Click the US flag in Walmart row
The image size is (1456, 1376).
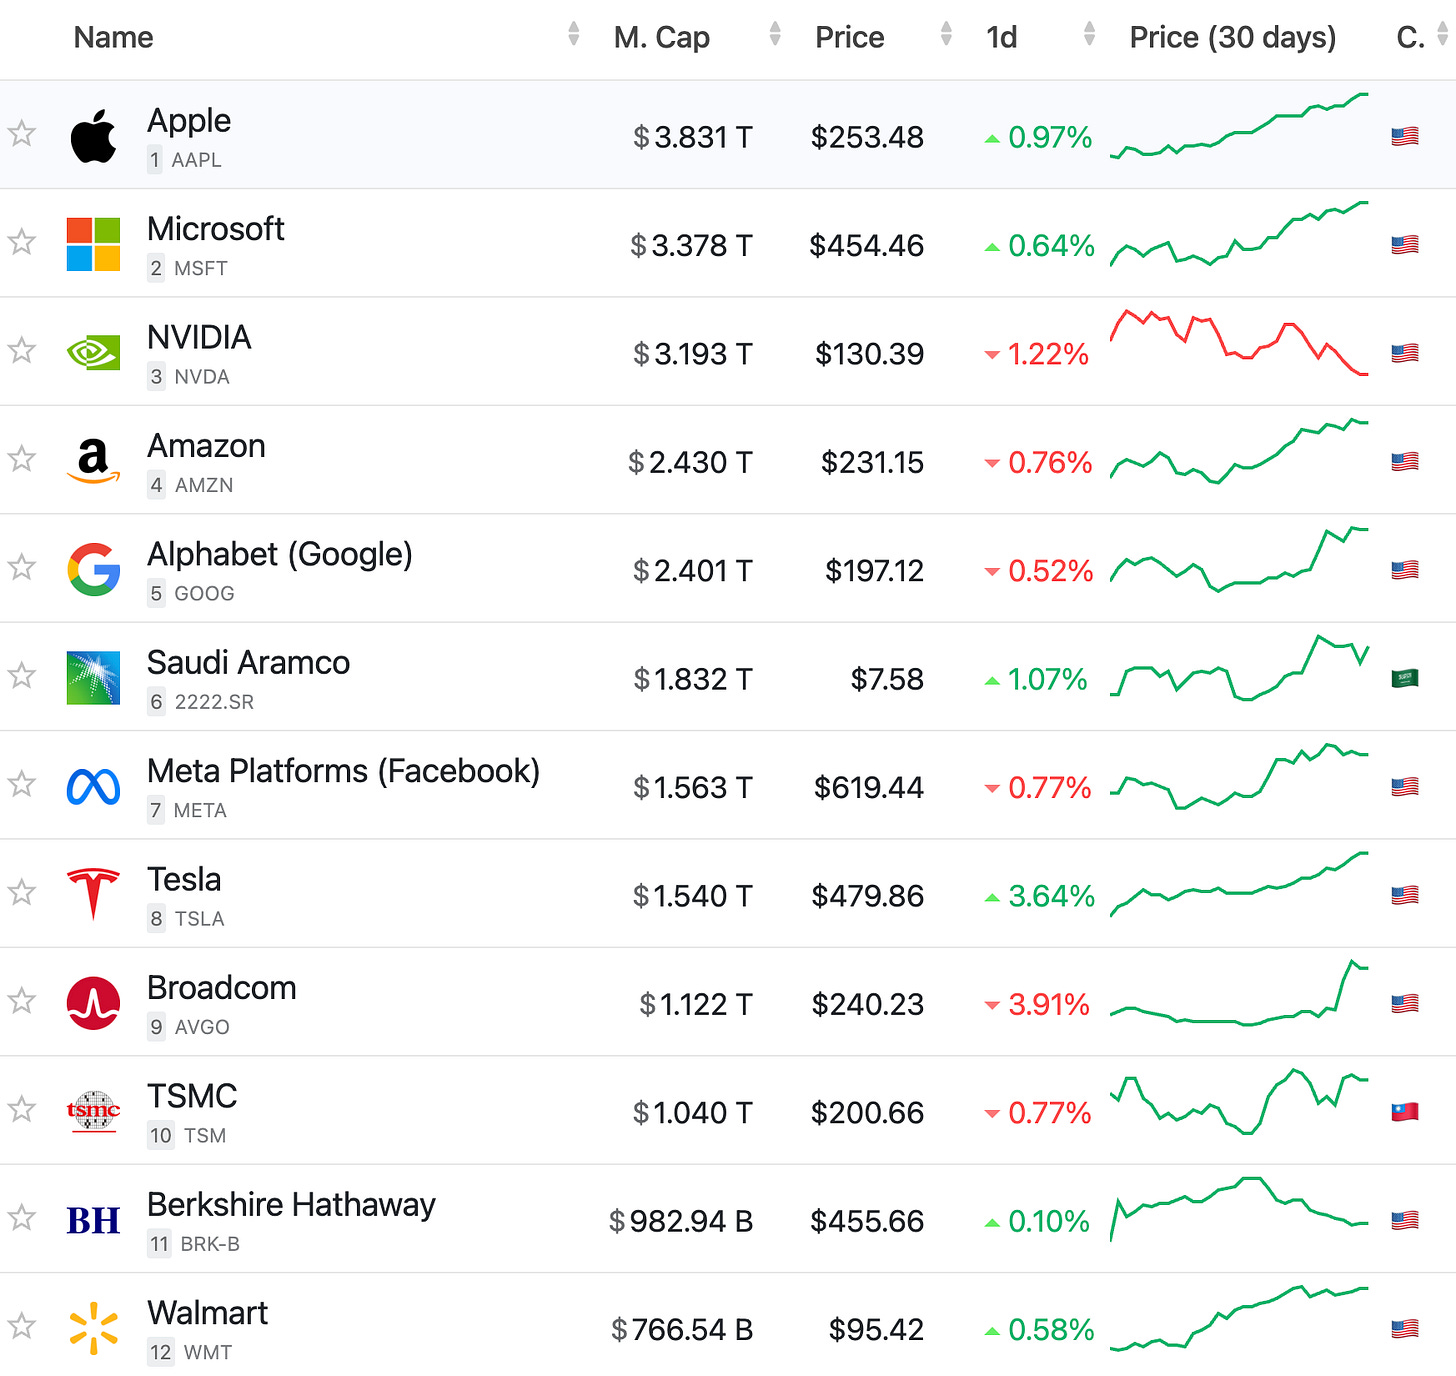(1405, 1329)
